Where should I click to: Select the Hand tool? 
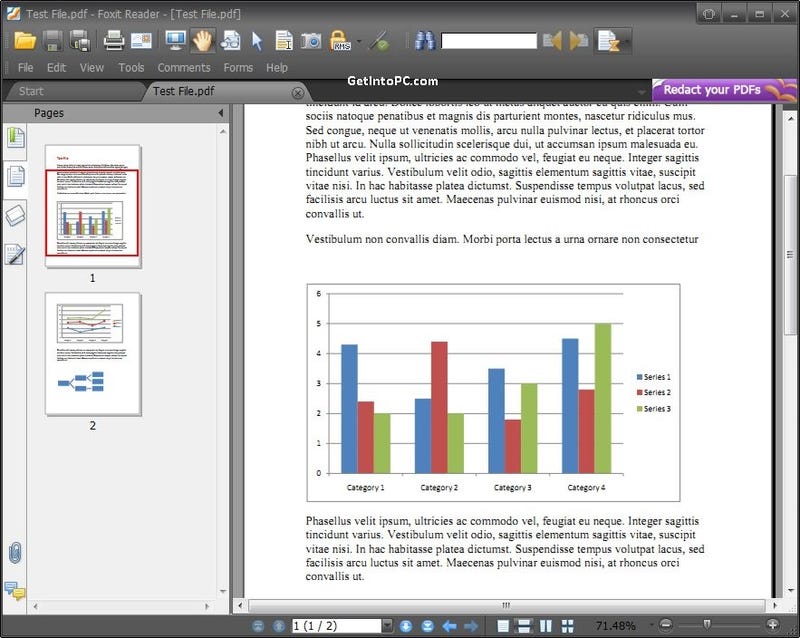(203, 41)
